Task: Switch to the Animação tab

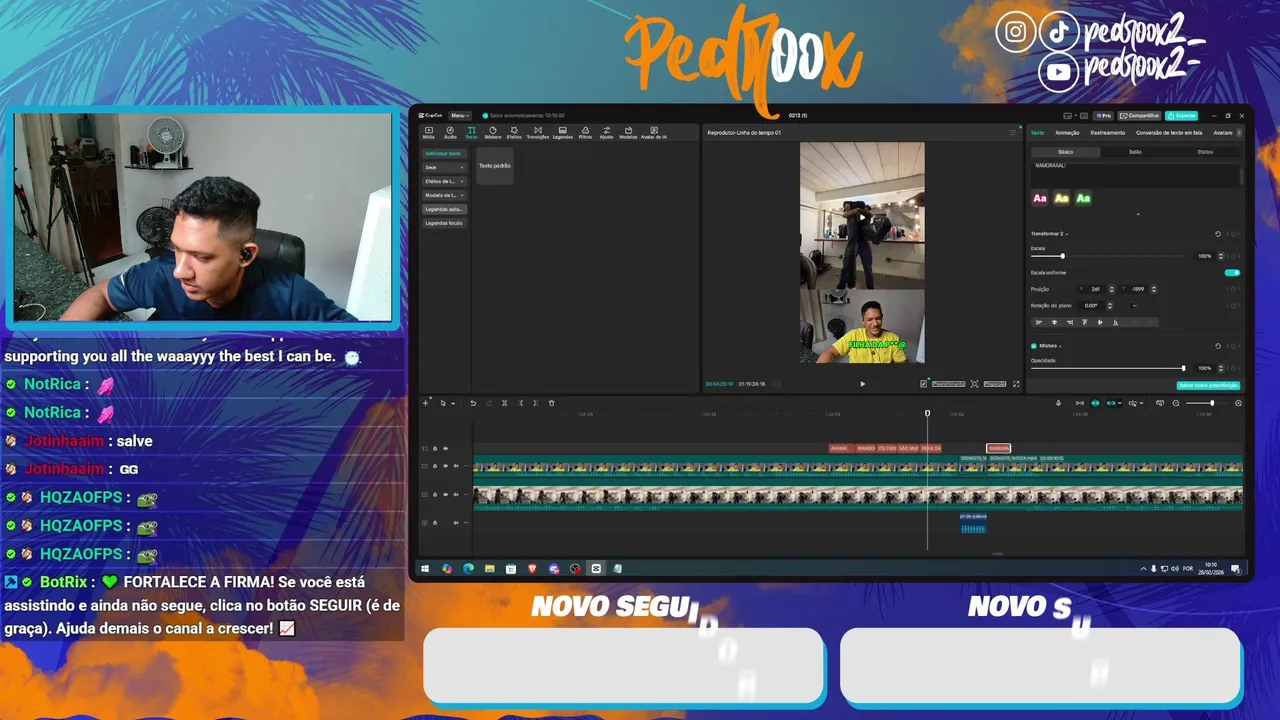Action: (x=1067, y=133)
